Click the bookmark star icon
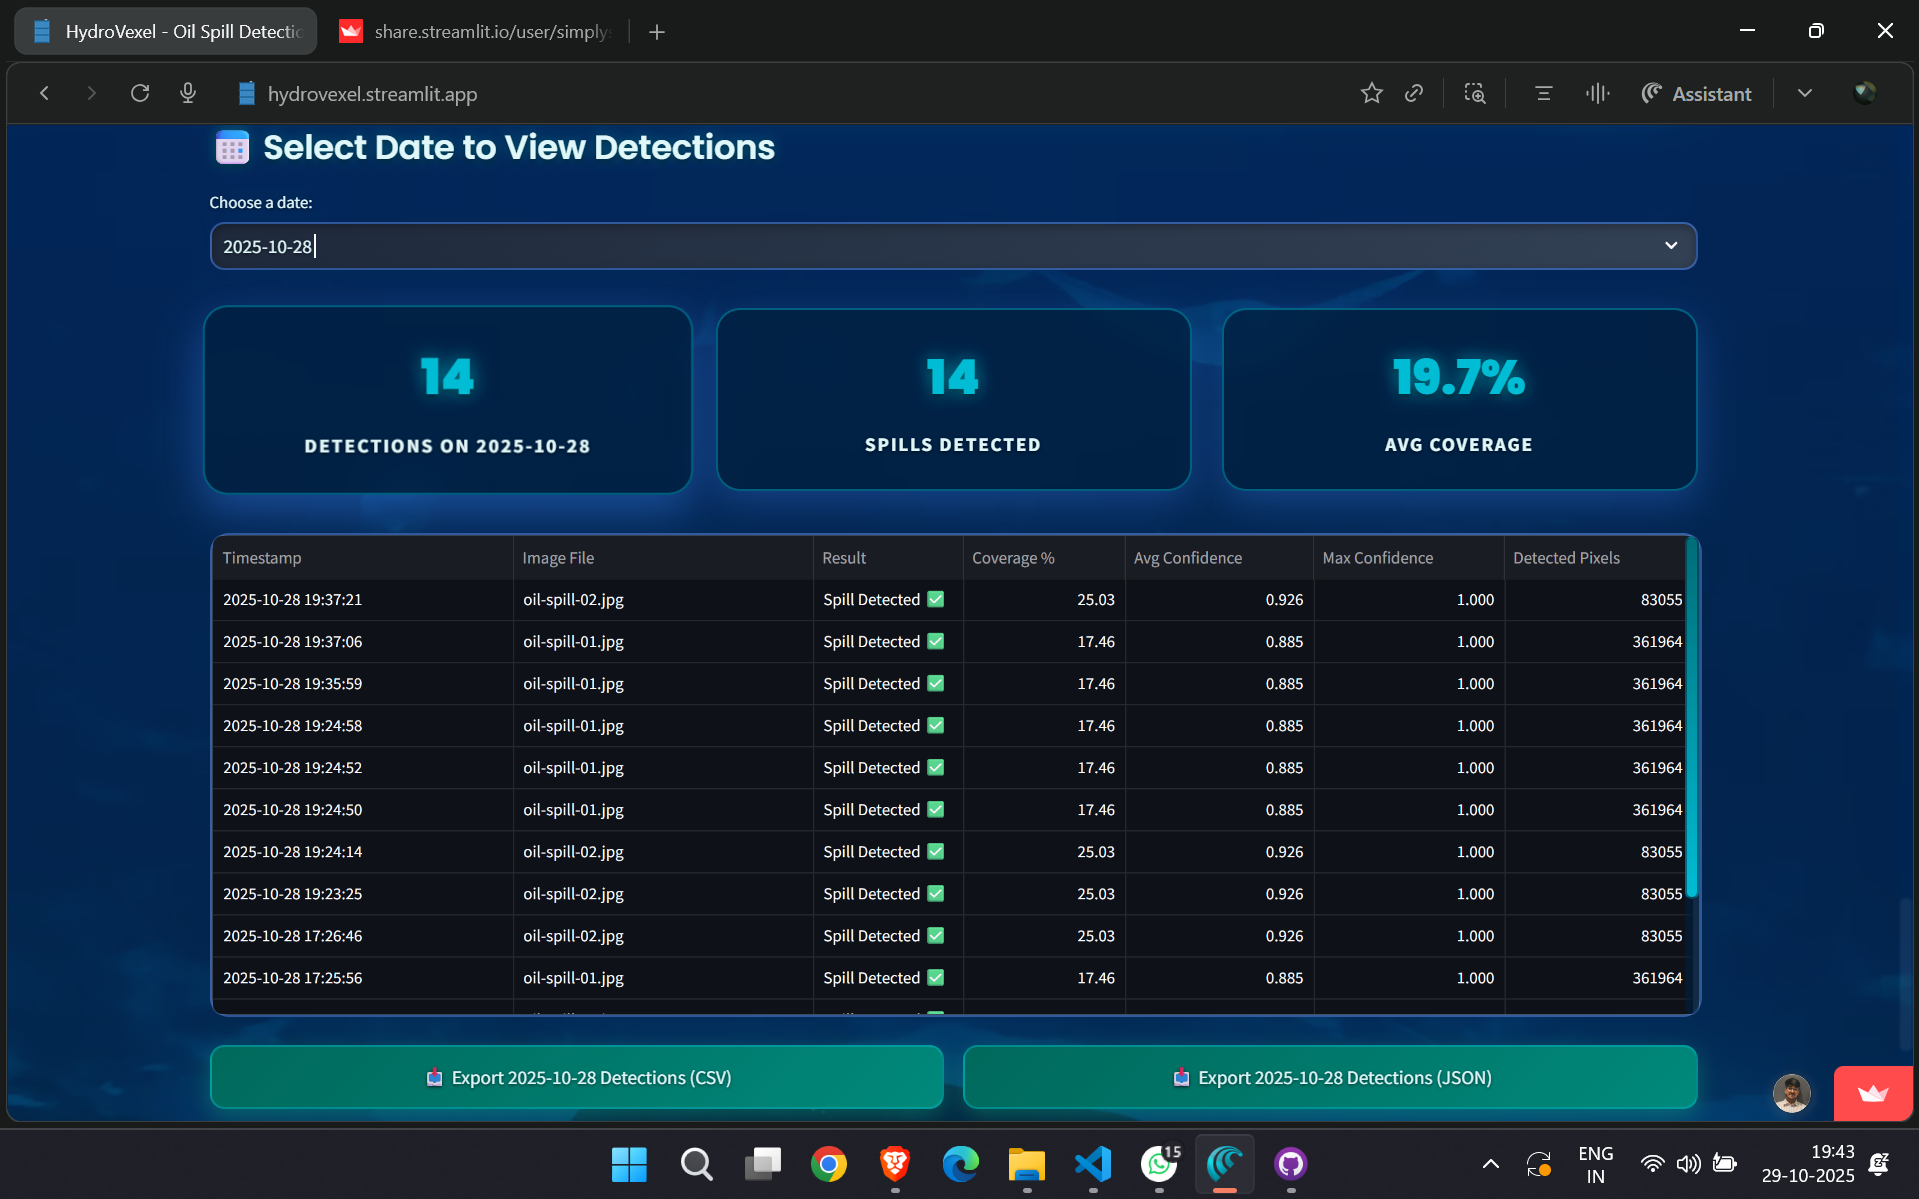The image size is (1919, 1199). tap(1371, 93)
